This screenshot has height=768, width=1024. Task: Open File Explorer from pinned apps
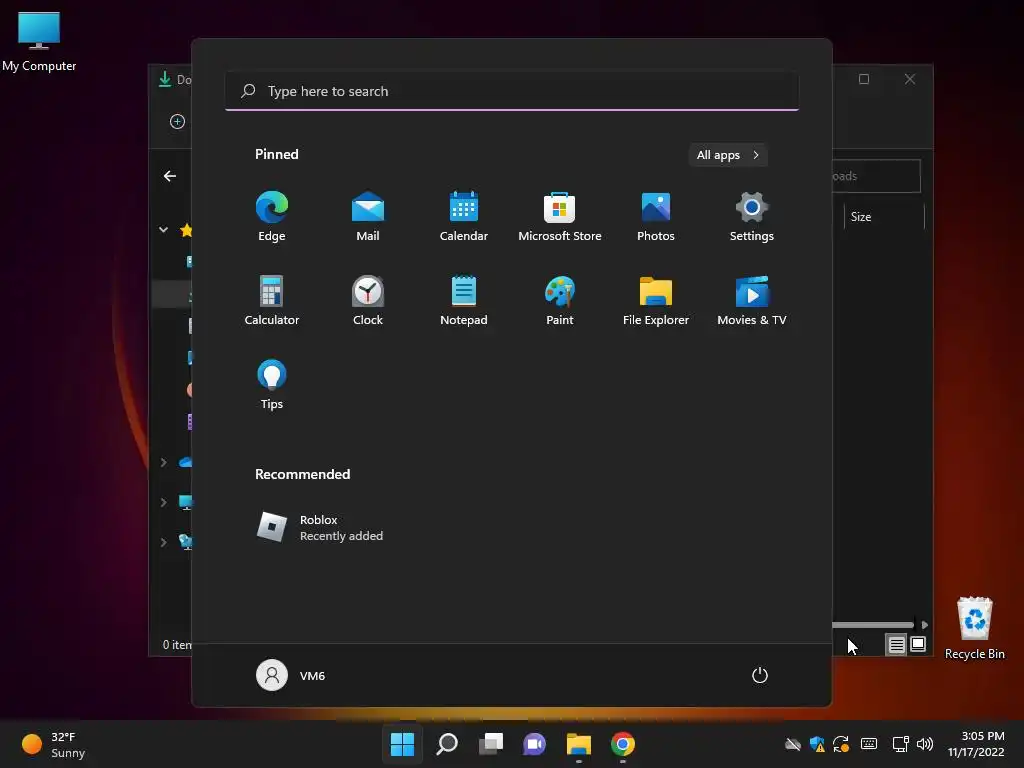(656, 300)
